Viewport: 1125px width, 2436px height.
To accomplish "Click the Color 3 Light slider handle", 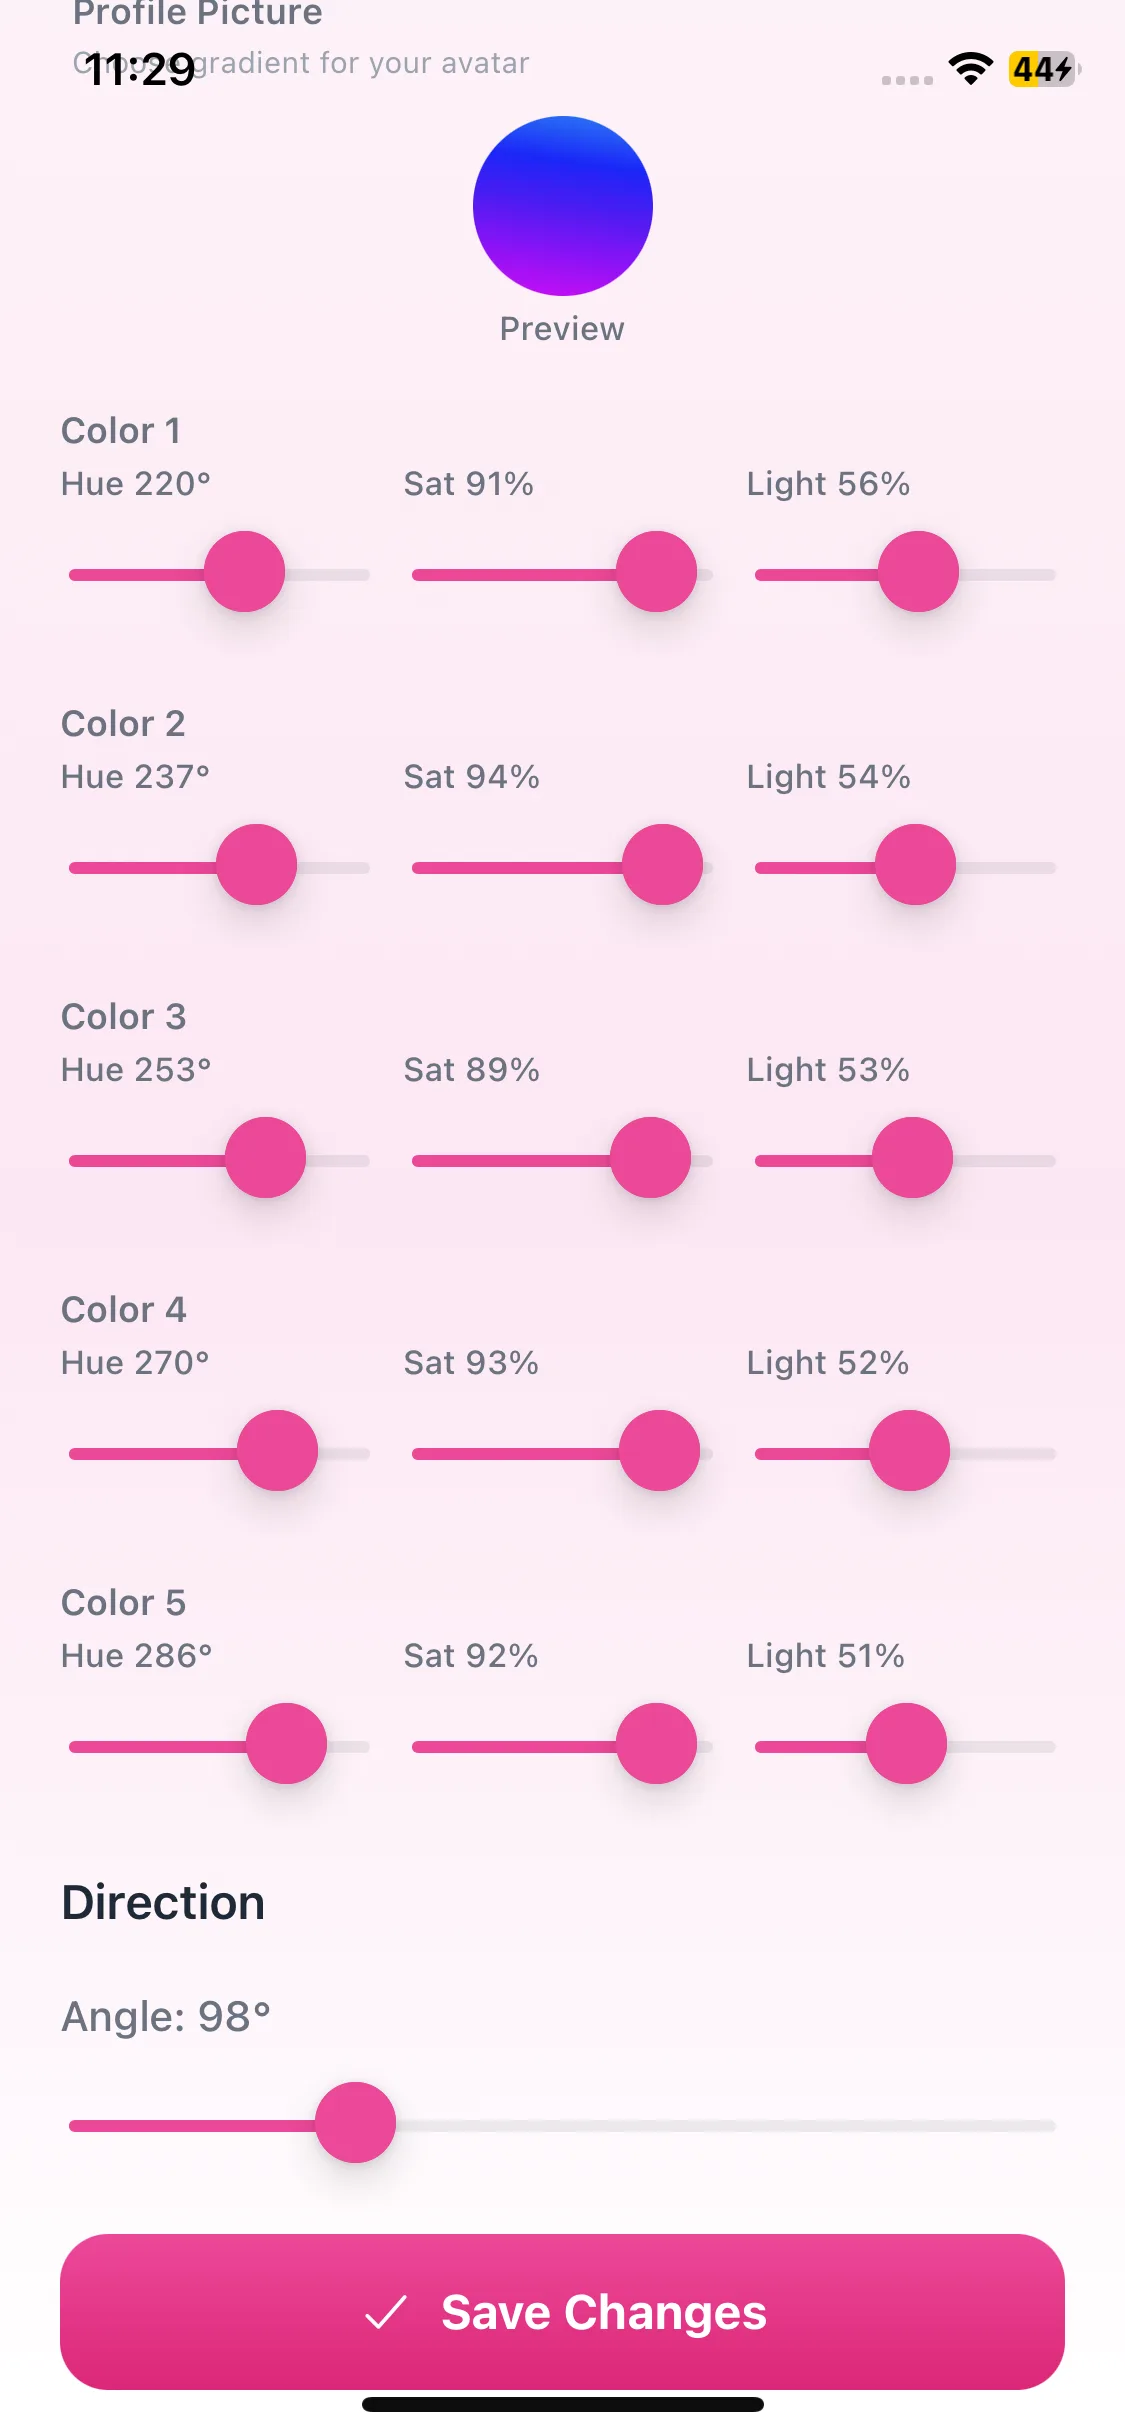I will [x=912, y=1158].
